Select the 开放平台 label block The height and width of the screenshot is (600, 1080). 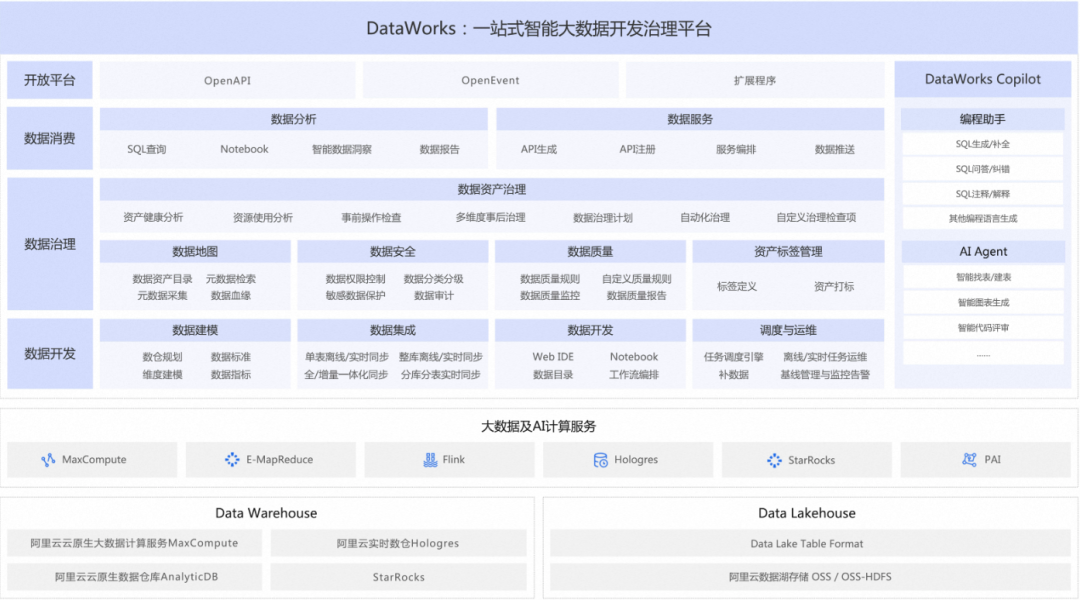tap(50, 80)
